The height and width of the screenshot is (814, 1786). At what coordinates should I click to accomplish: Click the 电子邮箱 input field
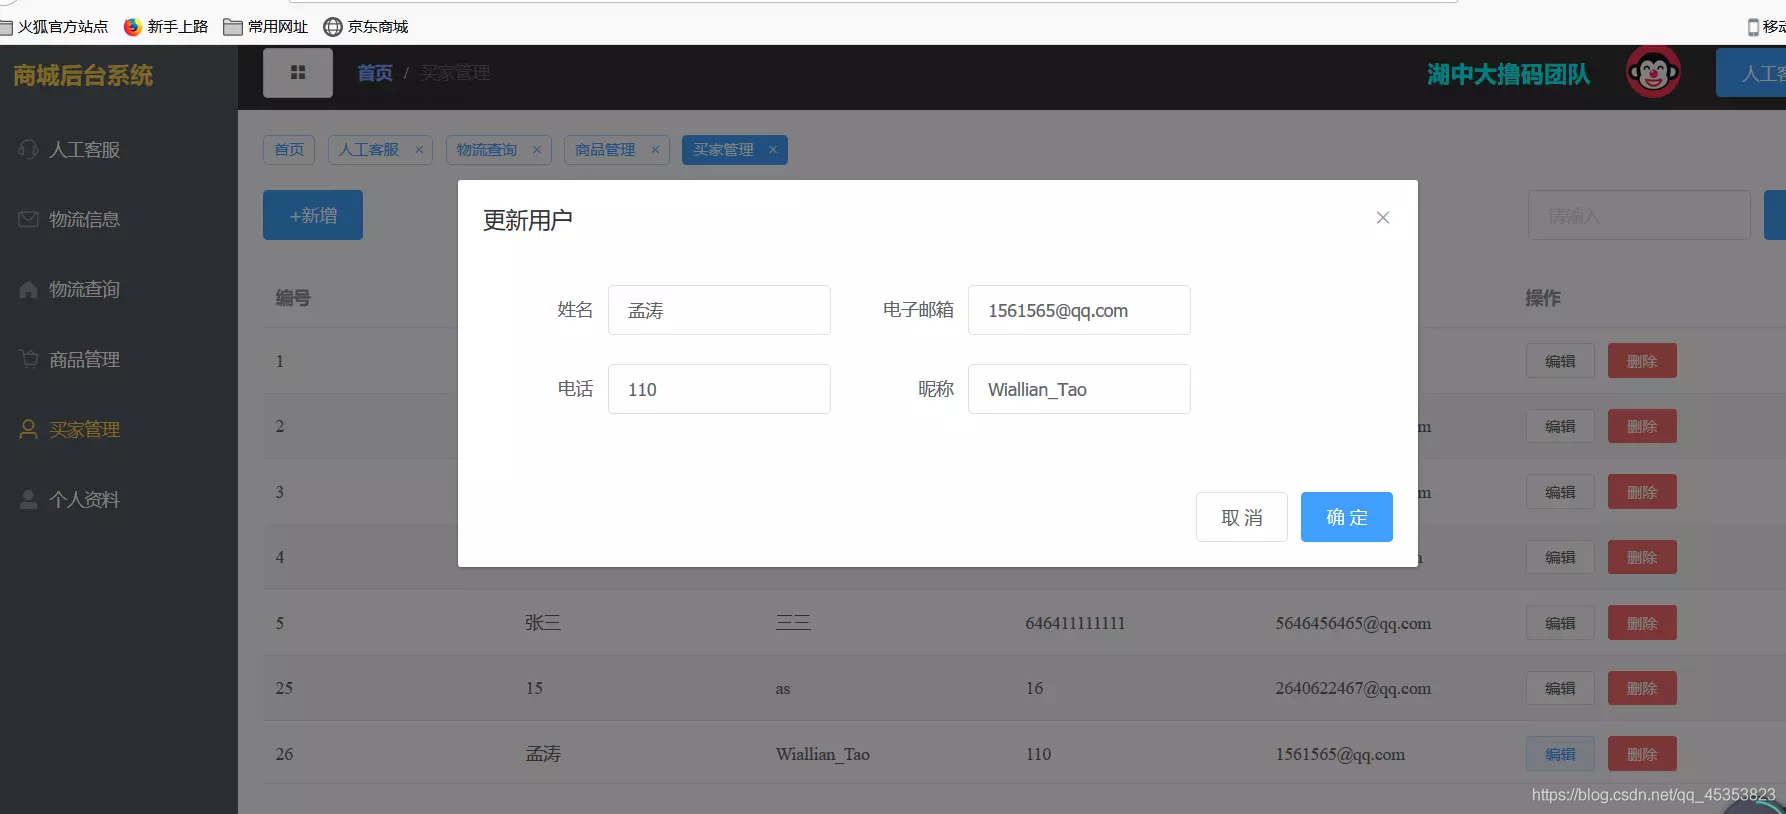tap(1079, 310)
